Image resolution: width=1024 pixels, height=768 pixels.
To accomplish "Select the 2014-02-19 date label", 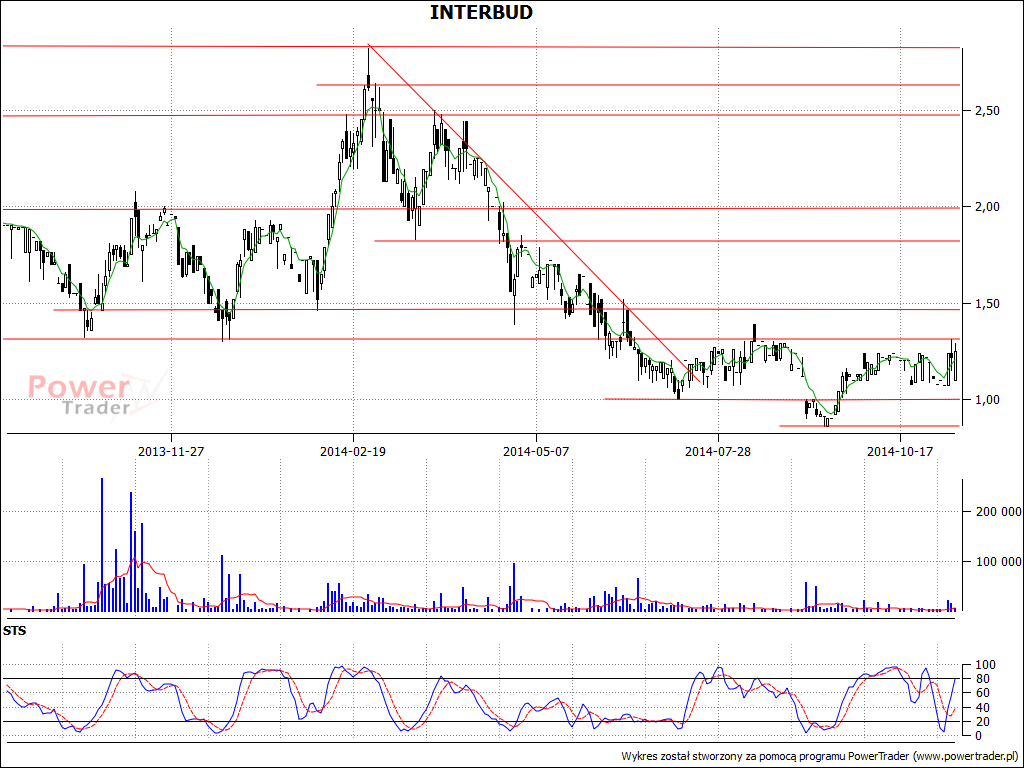I will point(353,451).
